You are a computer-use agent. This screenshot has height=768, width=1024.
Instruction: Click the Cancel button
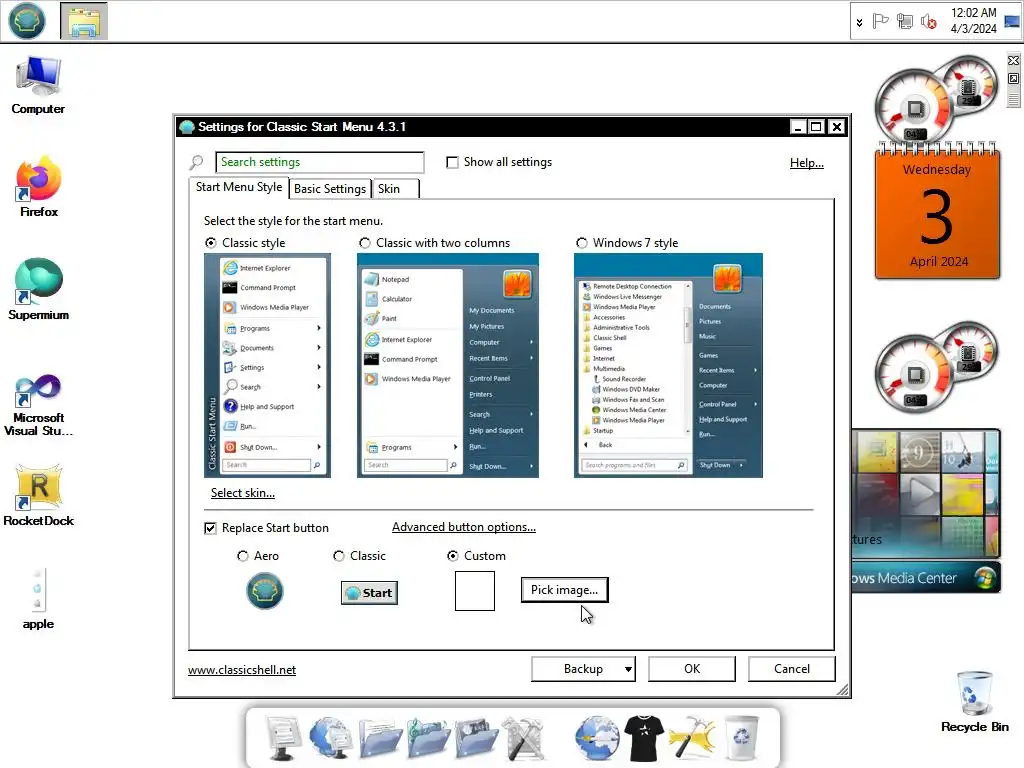tap(792, 669)
